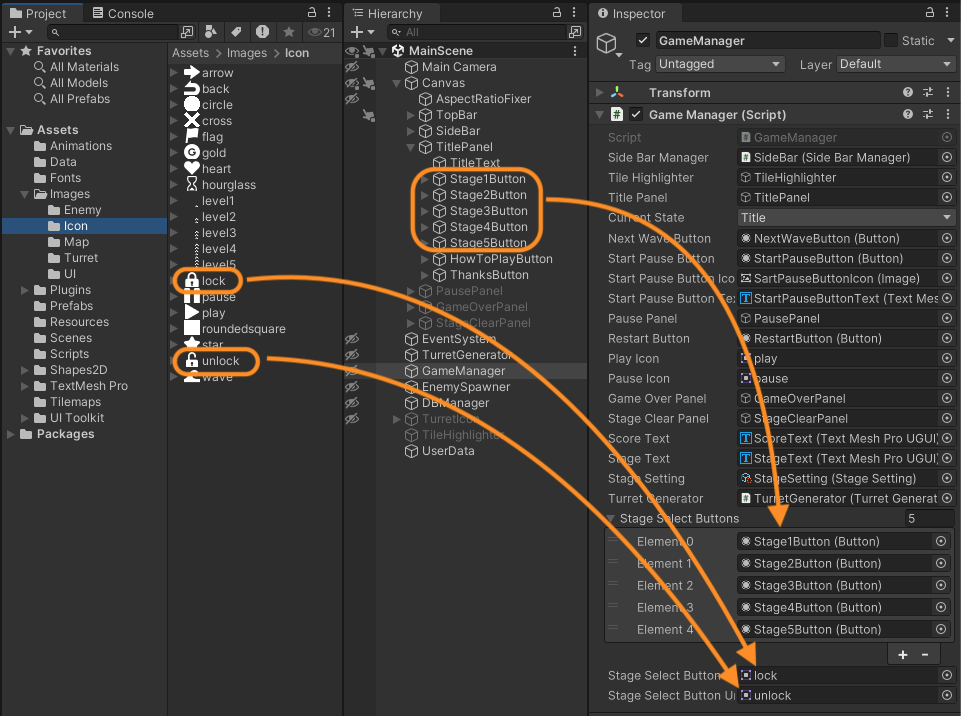Open the Current State dropdown showing Title

(846, 218)
